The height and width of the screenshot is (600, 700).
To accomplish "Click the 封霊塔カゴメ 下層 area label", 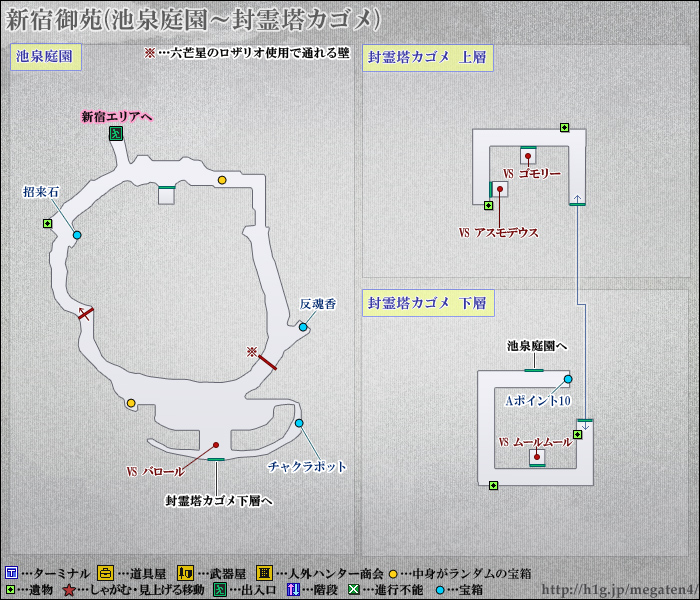I will click(426, 302).
